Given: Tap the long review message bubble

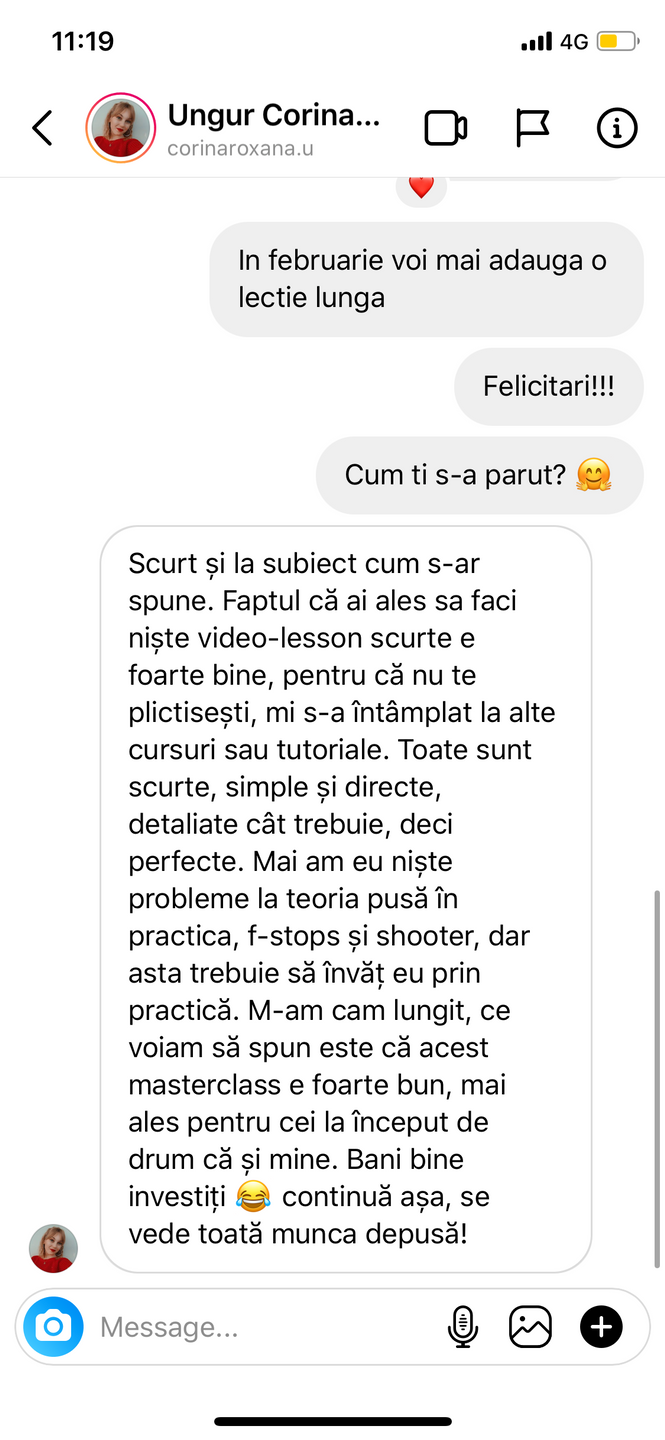Looking at the screenshot, I should 346,899.
